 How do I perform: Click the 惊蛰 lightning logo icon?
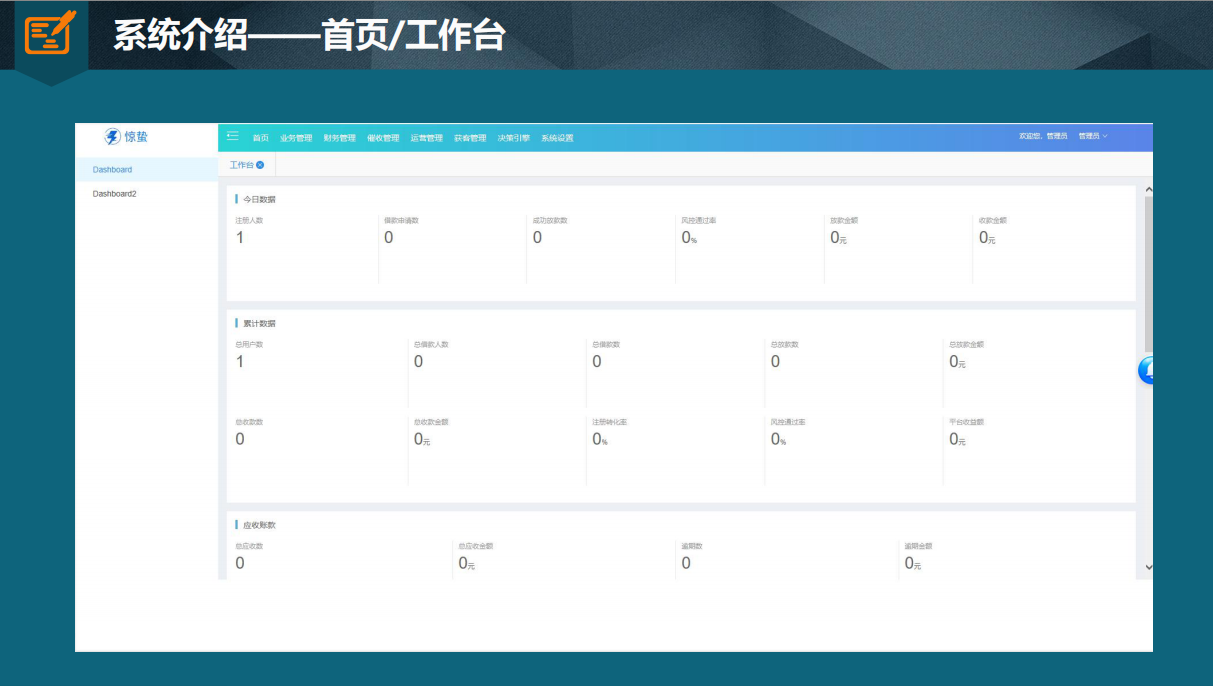pos(112,137)
